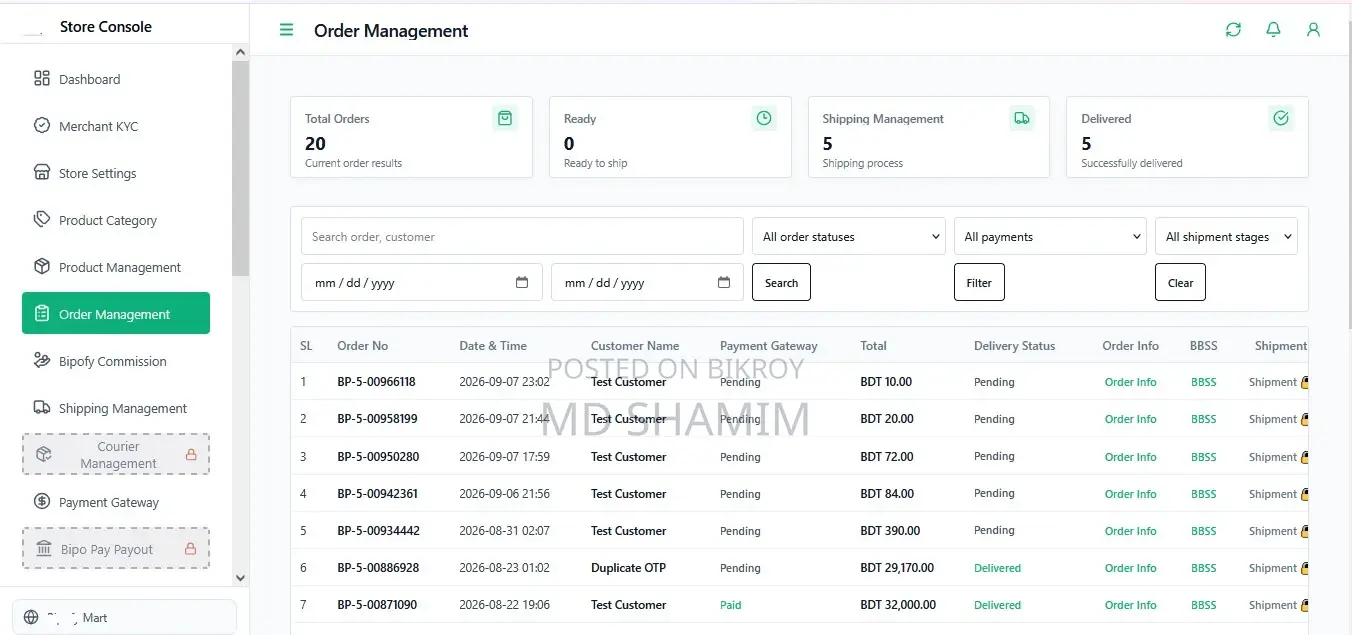Click the Delivered checkmark icon
Screen dimensions: 1352x635
1281,118
